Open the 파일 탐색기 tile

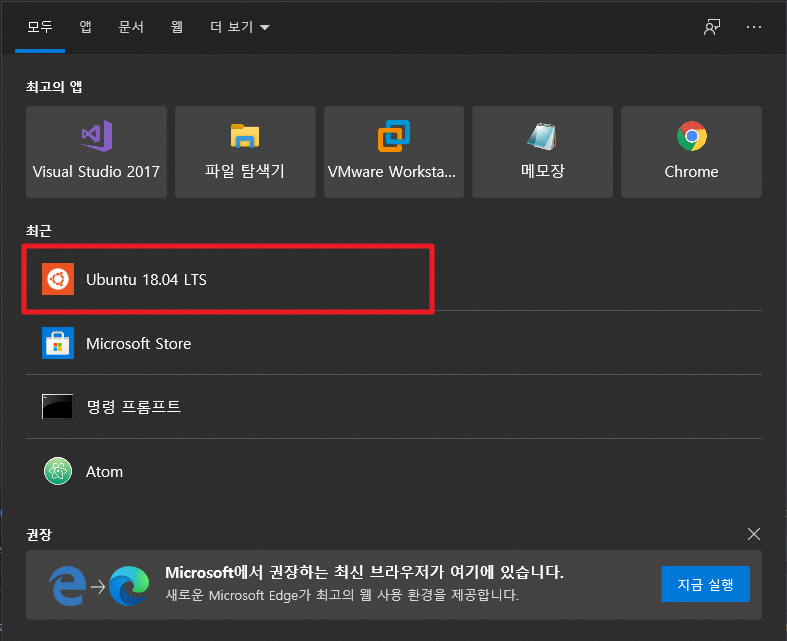245,152
